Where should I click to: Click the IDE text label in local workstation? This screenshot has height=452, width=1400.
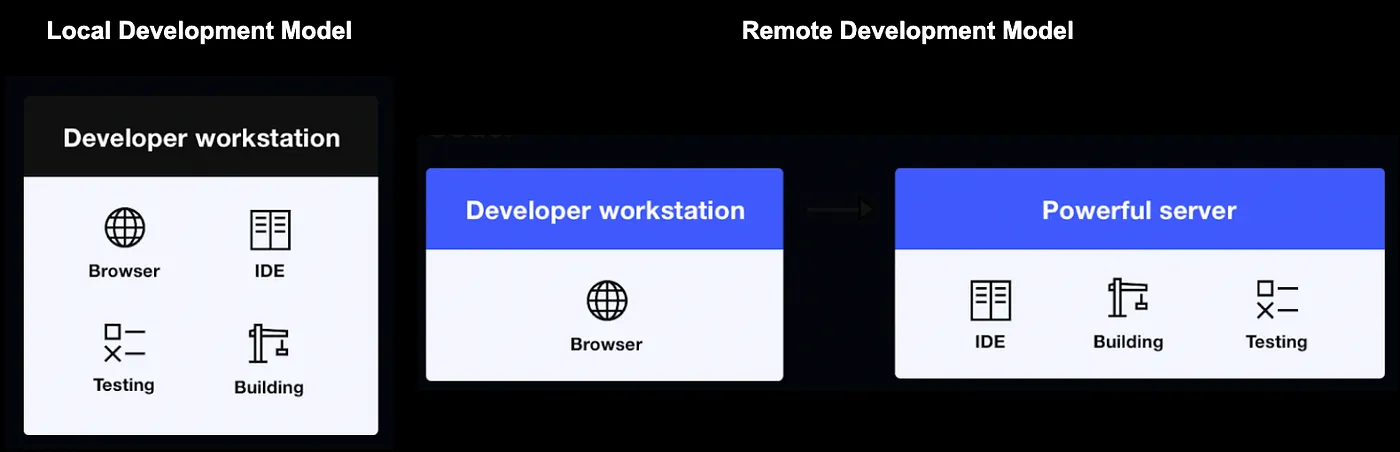(x=269, y=271)
